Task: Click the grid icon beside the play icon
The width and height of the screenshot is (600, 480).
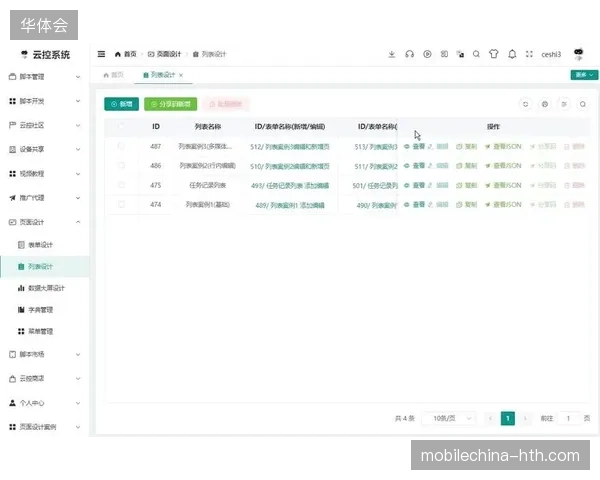Action: (444, 54)
